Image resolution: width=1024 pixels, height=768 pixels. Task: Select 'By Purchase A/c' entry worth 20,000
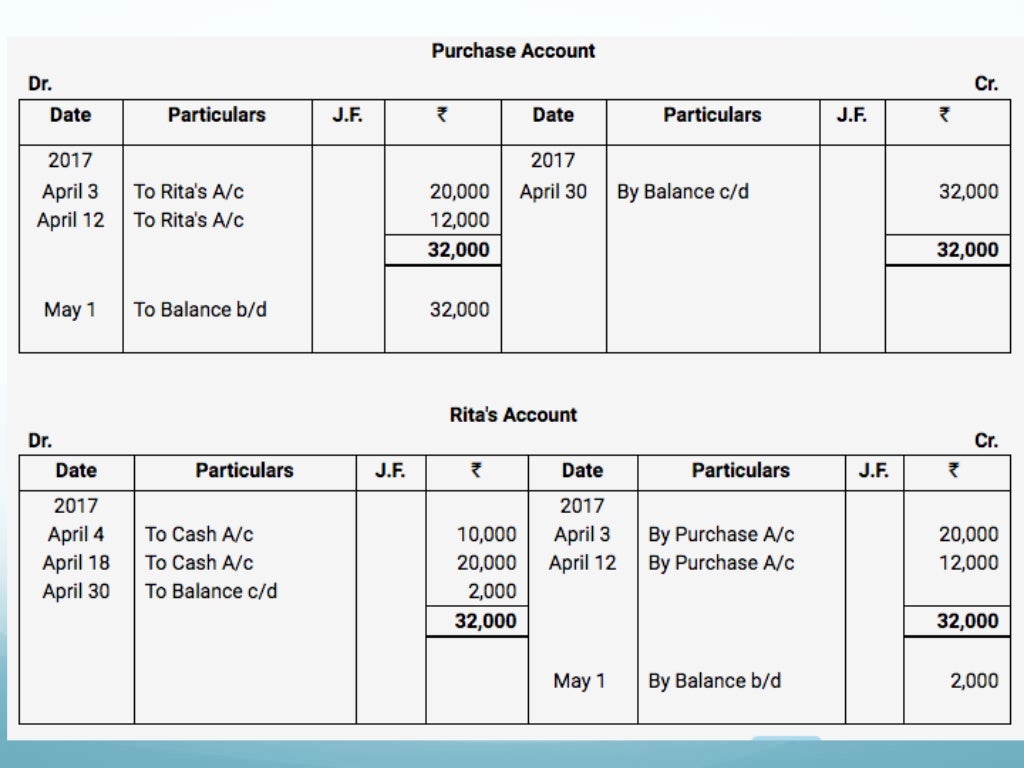pos(721,534)
